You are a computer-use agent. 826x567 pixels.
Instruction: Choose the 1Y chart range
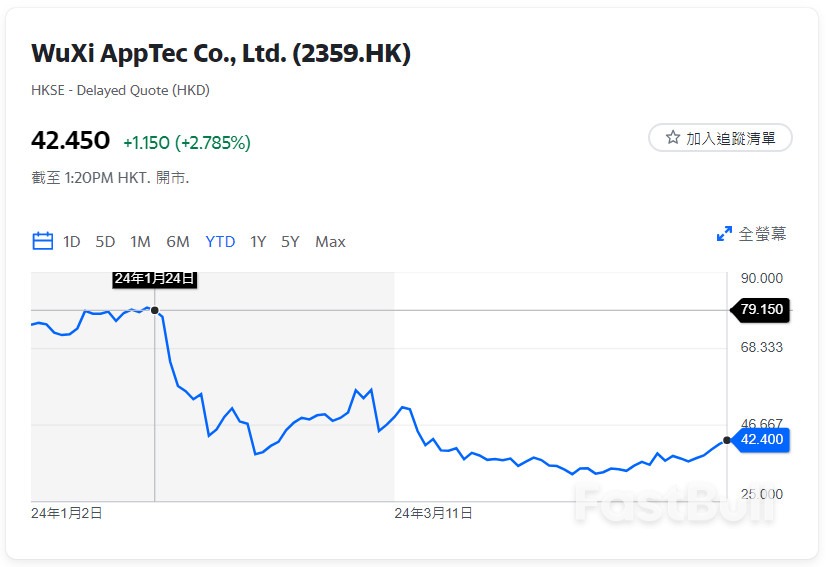click(258, 241)
